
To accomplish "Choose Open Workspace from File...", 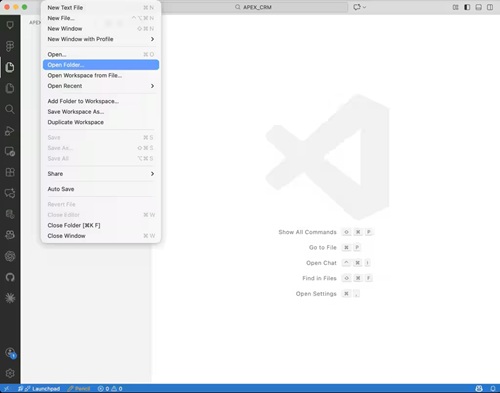I will 101,75.
